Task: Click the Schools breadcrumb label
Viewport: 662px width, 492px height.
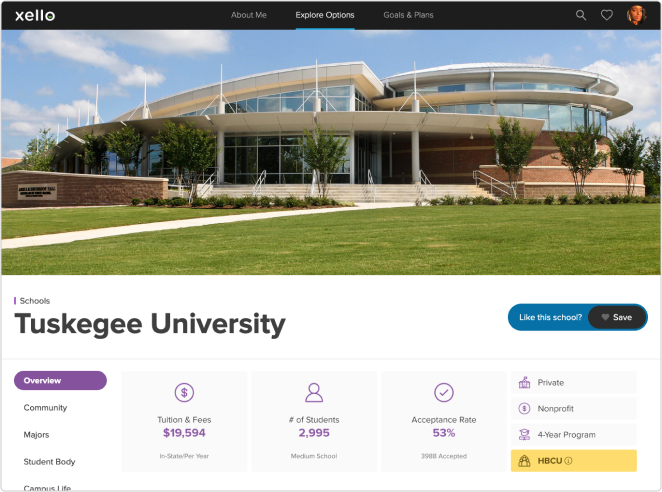Action: [x=35, y=301]
